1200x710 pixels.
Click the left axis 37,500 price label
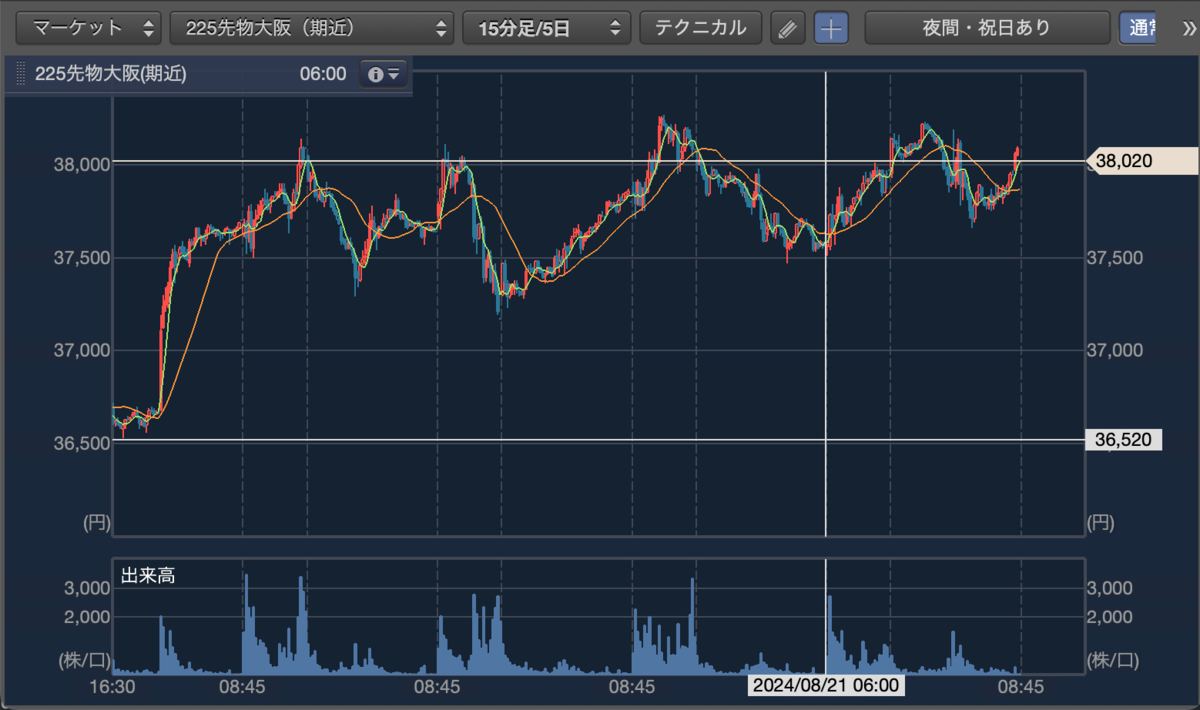[80, 257]
